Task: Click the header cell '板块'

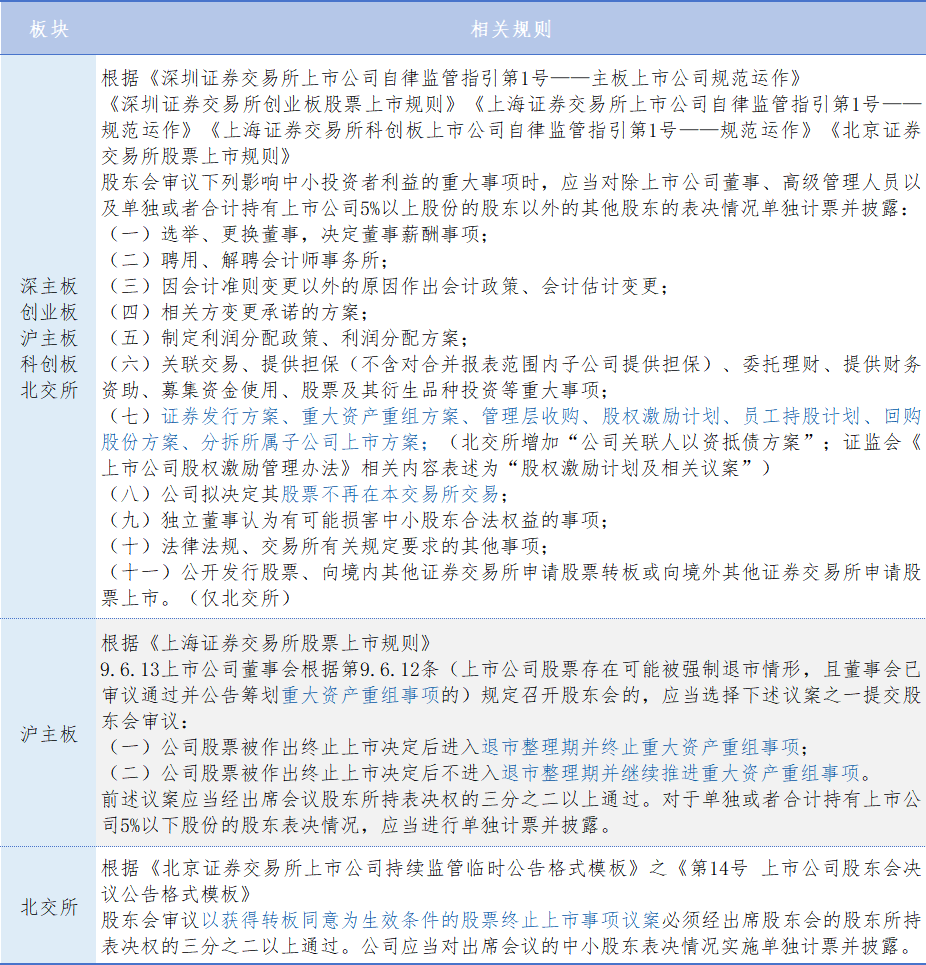Action: click(49, 29)
